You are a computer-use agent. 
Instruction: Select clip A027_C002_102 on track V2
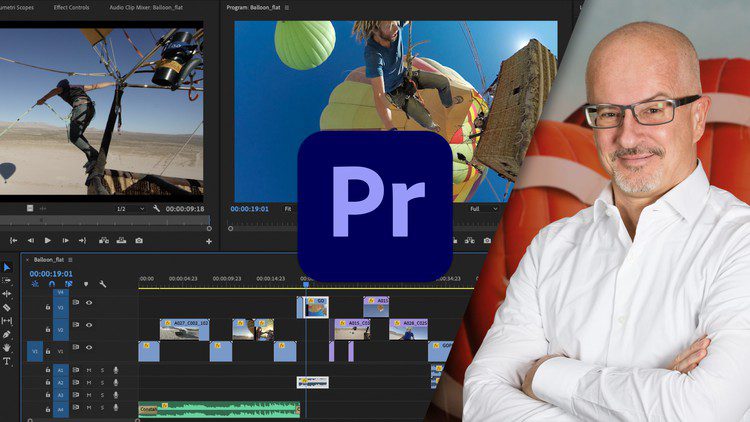[x=184, y=329]
